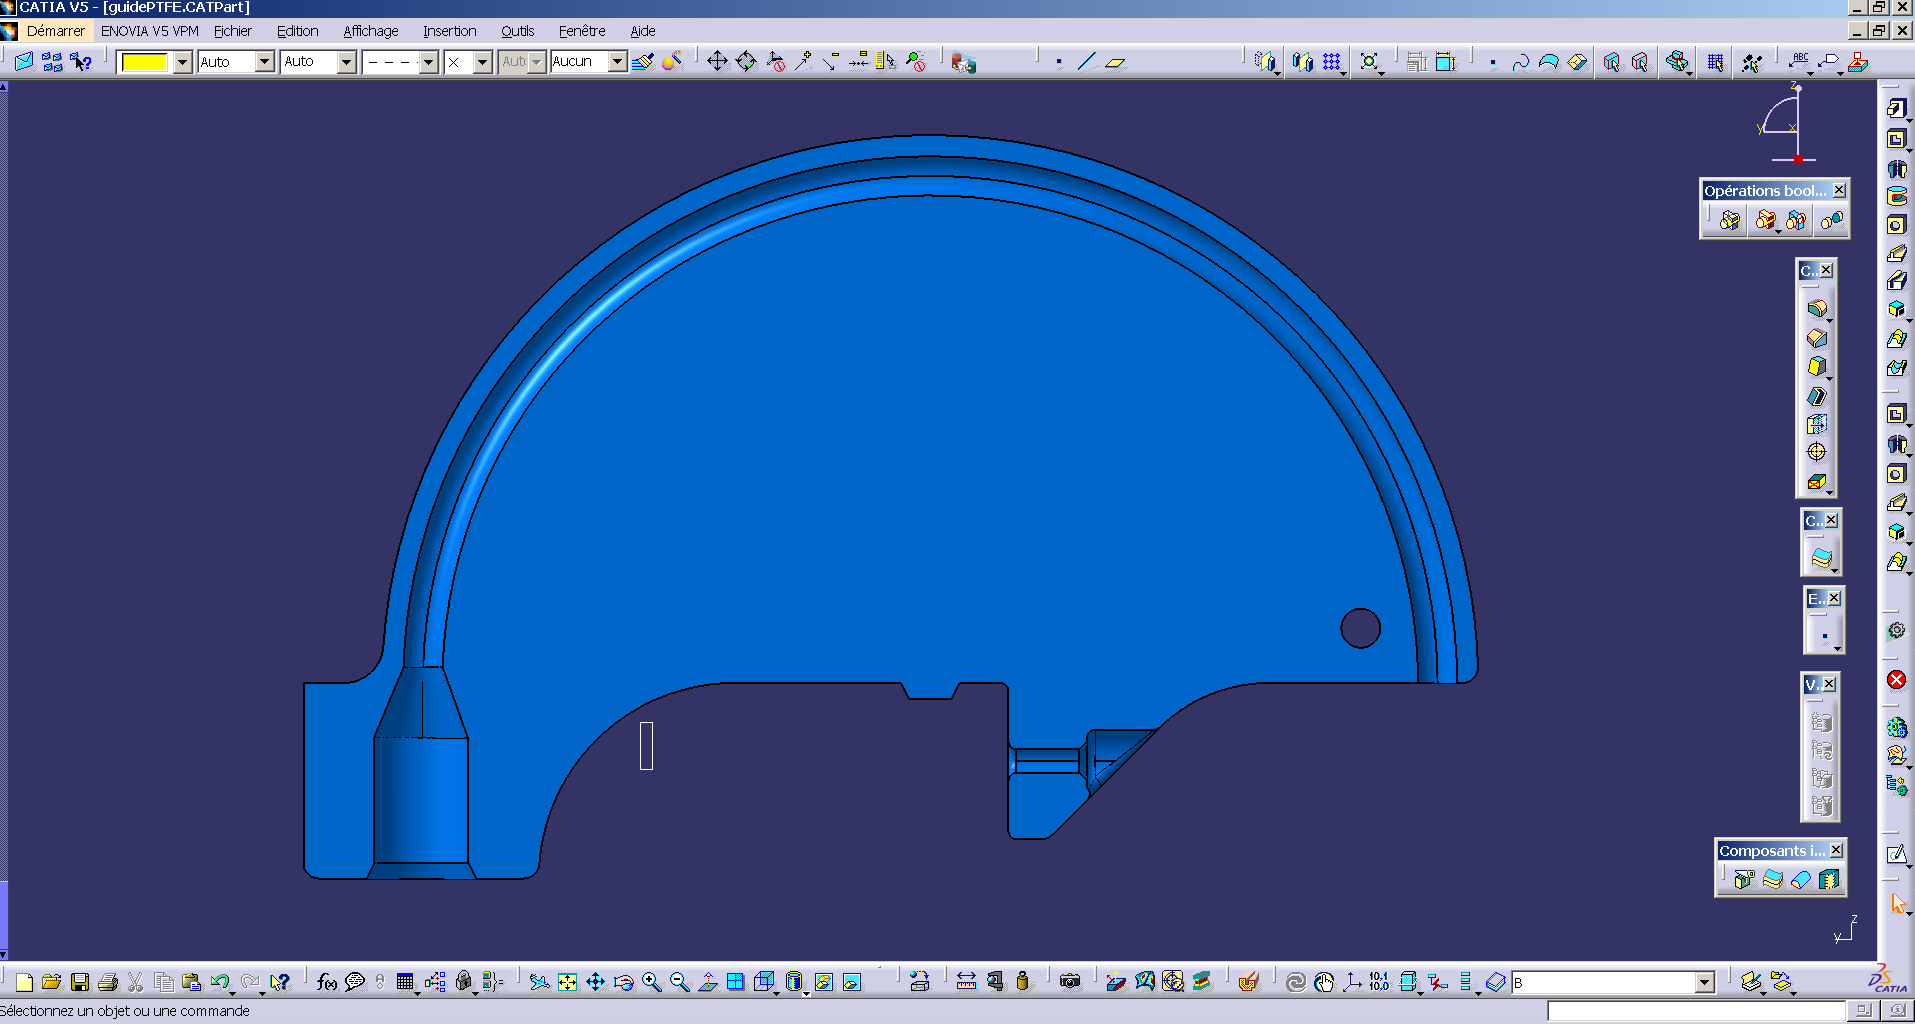The image size is (1915, 1025).
Task: Click the yellow color swatch
Action: (x=145, y=62)
